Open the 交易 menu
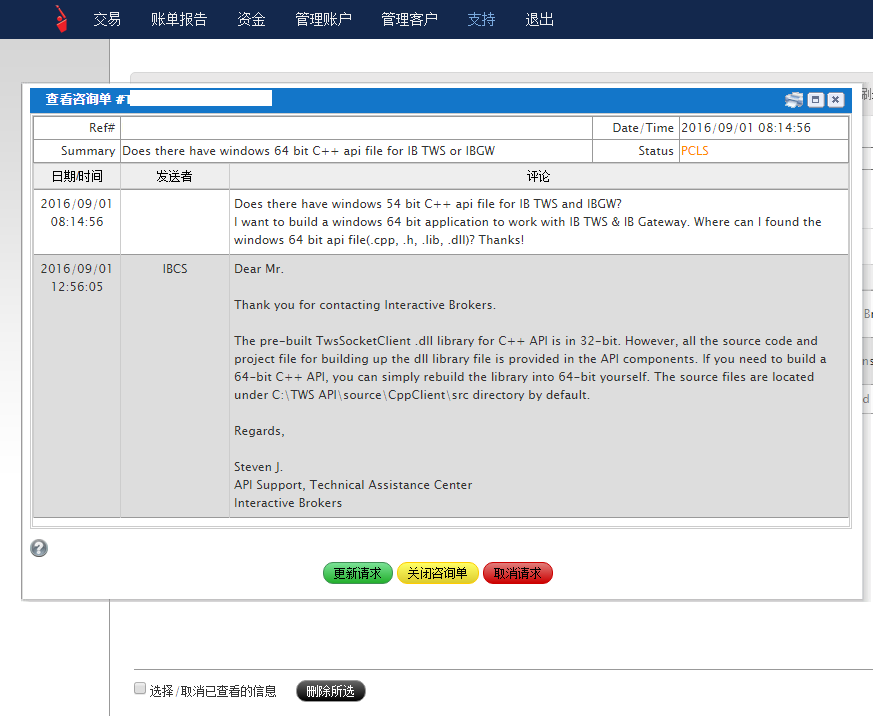The image size is (873, 716). 107,19
